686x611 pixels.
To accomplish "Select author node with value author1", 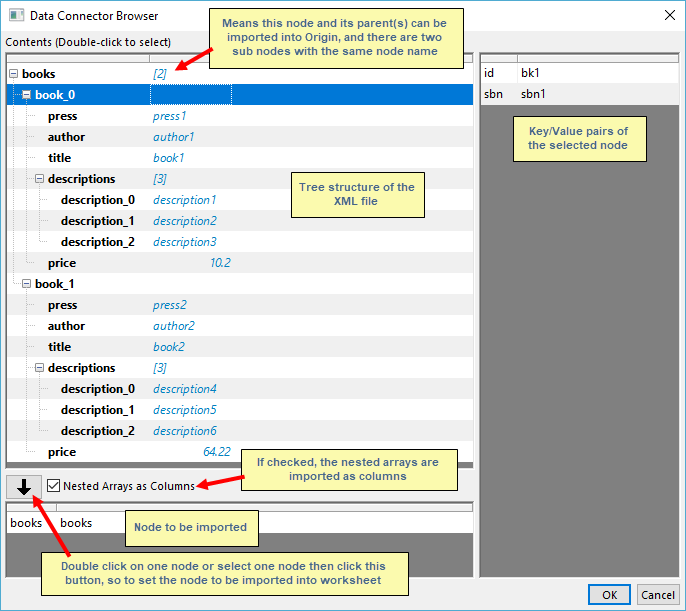I will [x=240, y=137].
